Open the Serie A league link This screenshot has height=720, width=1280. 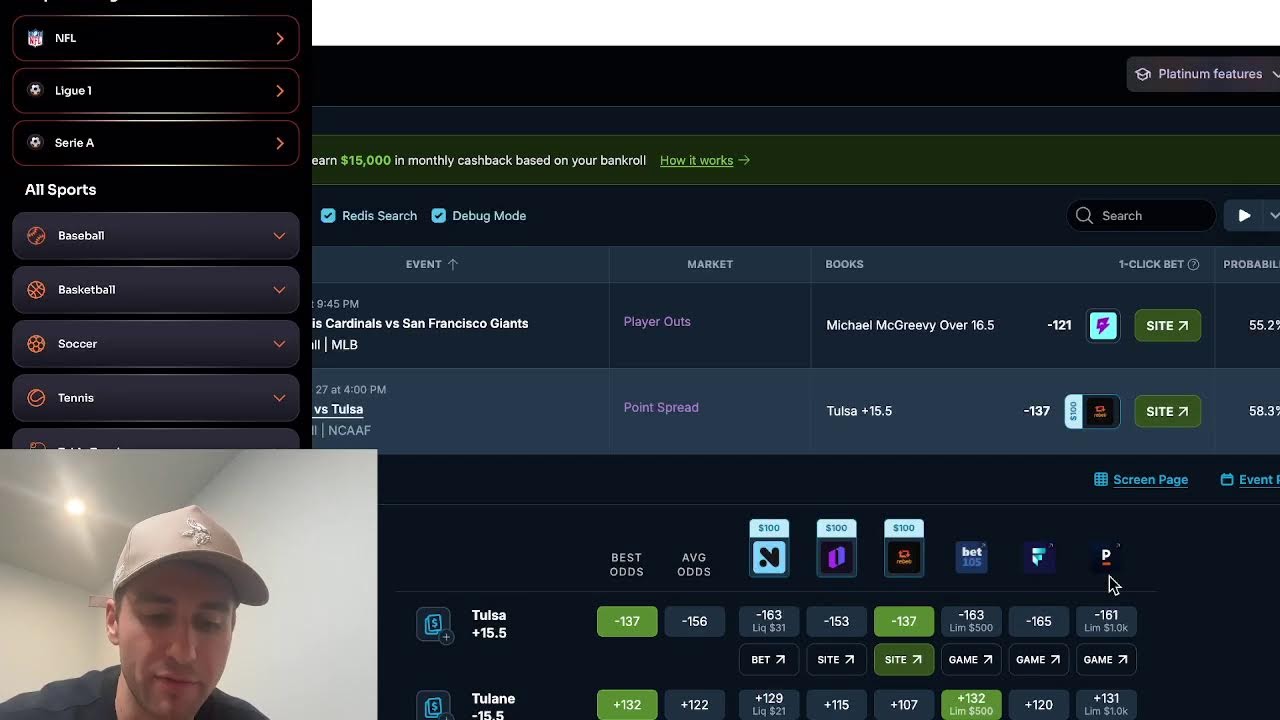click(155, 143)
